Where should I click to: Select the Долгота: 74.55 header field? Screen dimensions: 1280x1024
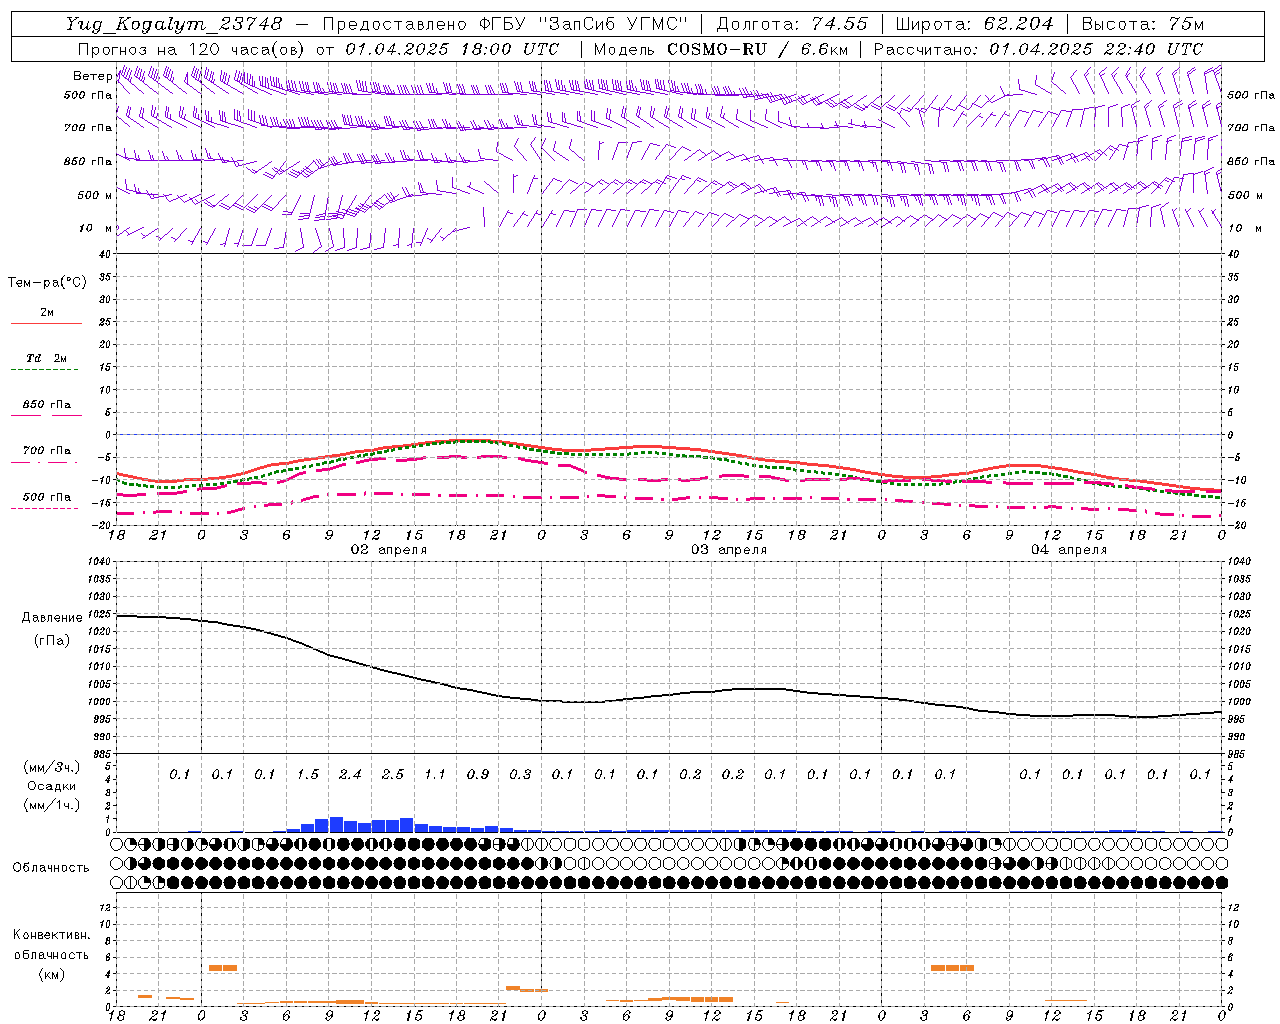click(792, 23)
